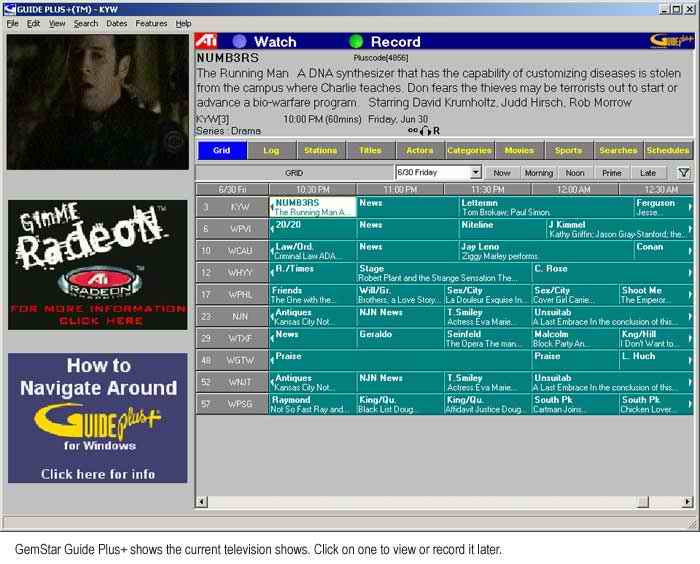Open the Search menu
700x564 pixels.
[86, 24]
